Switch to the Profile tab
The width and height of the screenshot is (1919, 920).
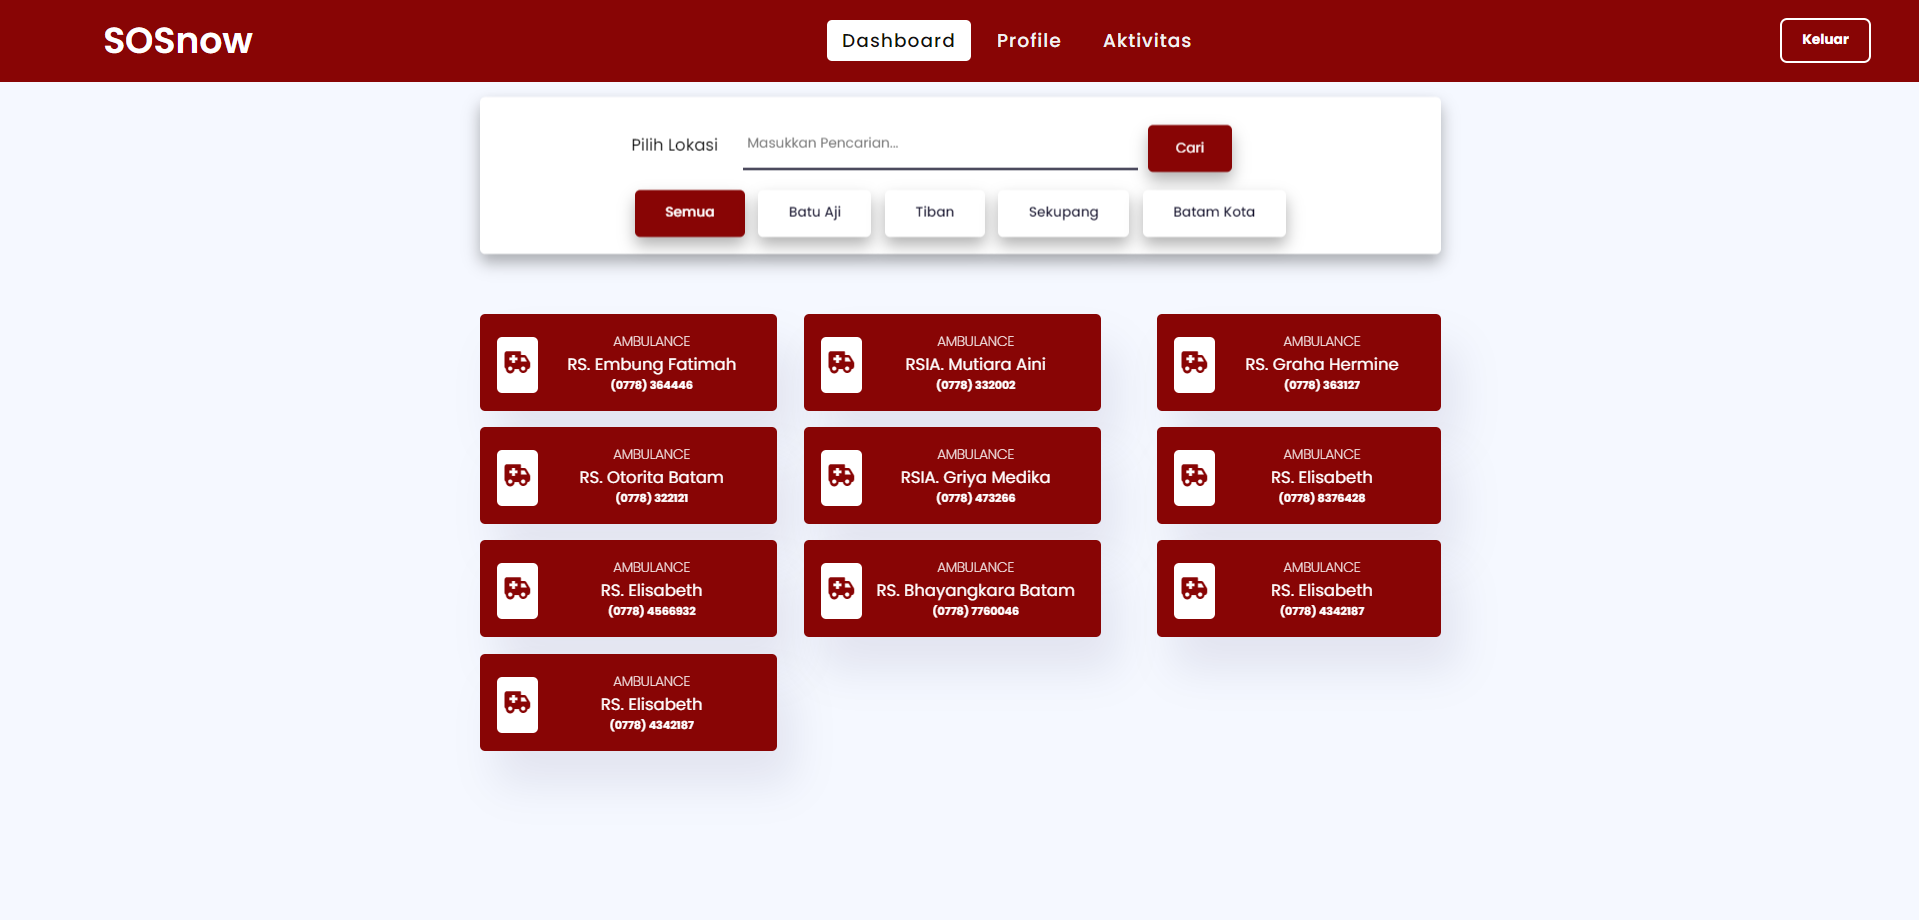coord(1028,40)
